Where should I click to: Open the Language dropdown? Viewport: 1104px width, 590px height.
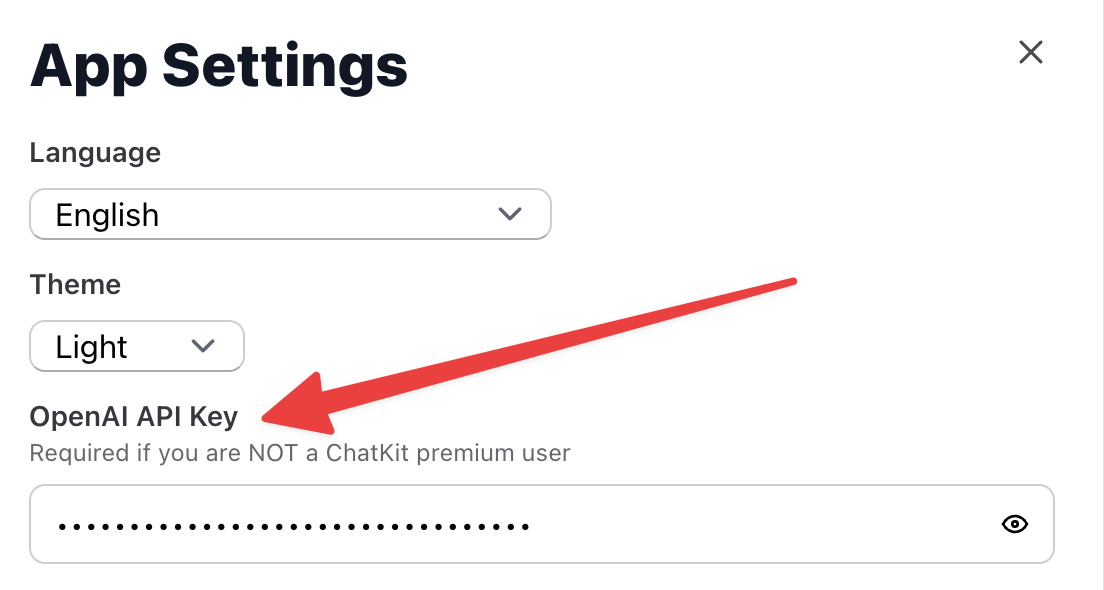[x=290, y=214]
